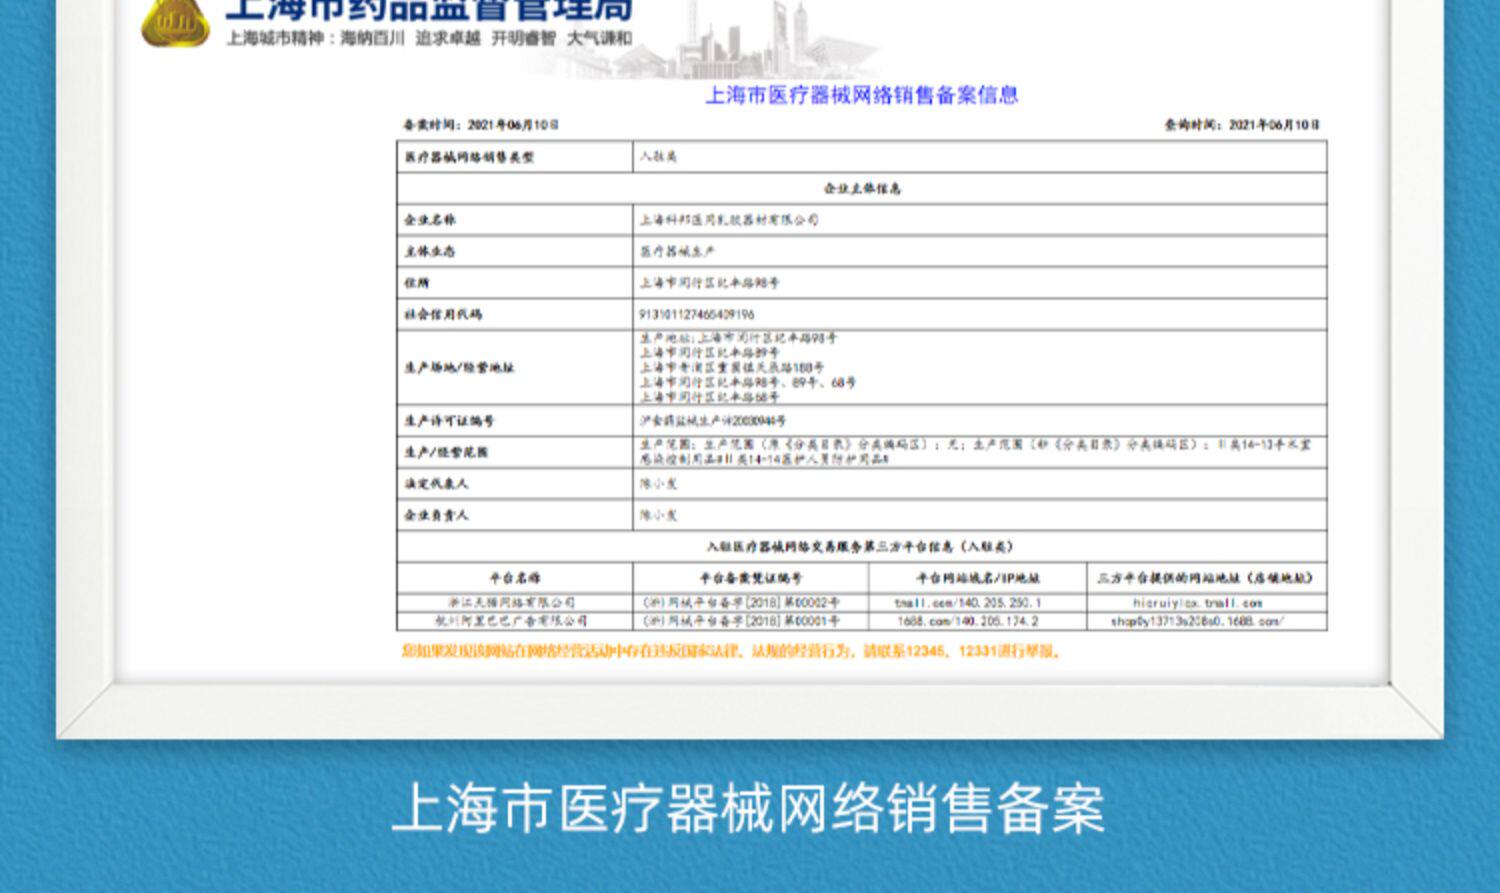Click the 1688.com/140.205.174.2 cell
Viewport: 1500px width, 893px height.
[968, 621]
